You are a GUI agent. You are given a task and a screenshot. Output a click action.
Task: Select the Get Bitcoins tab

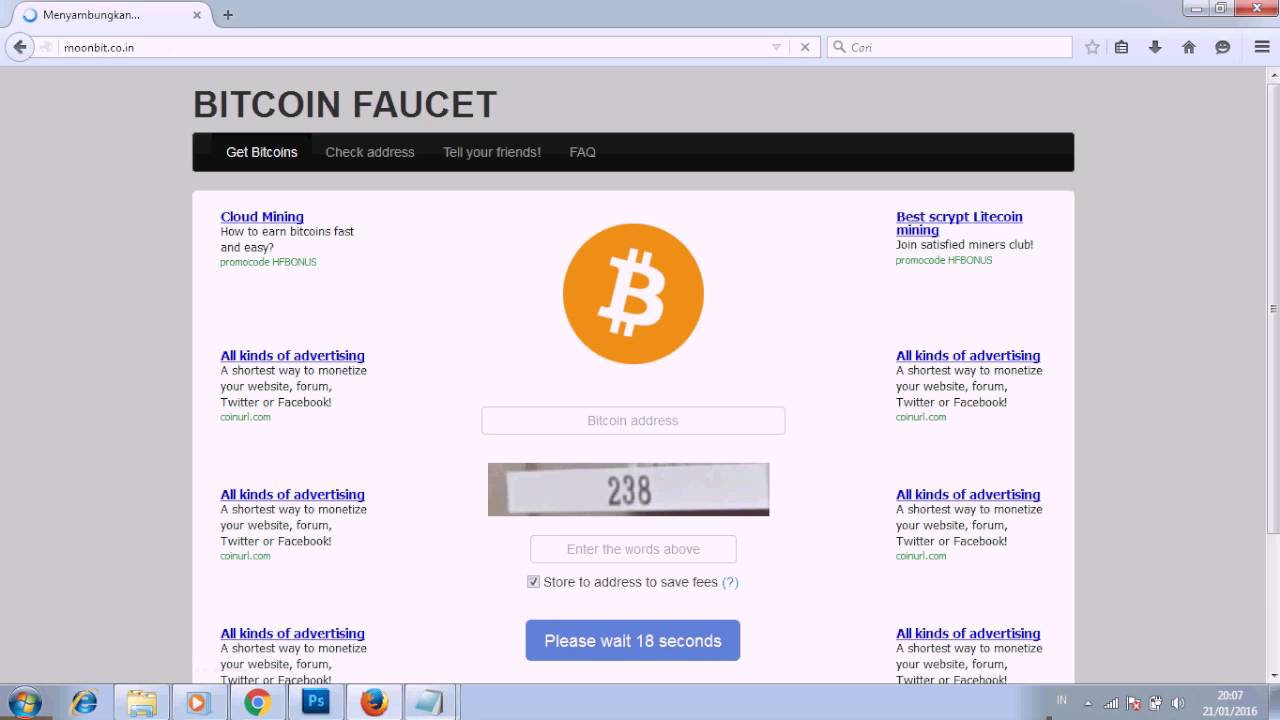(x=261, y=152)
